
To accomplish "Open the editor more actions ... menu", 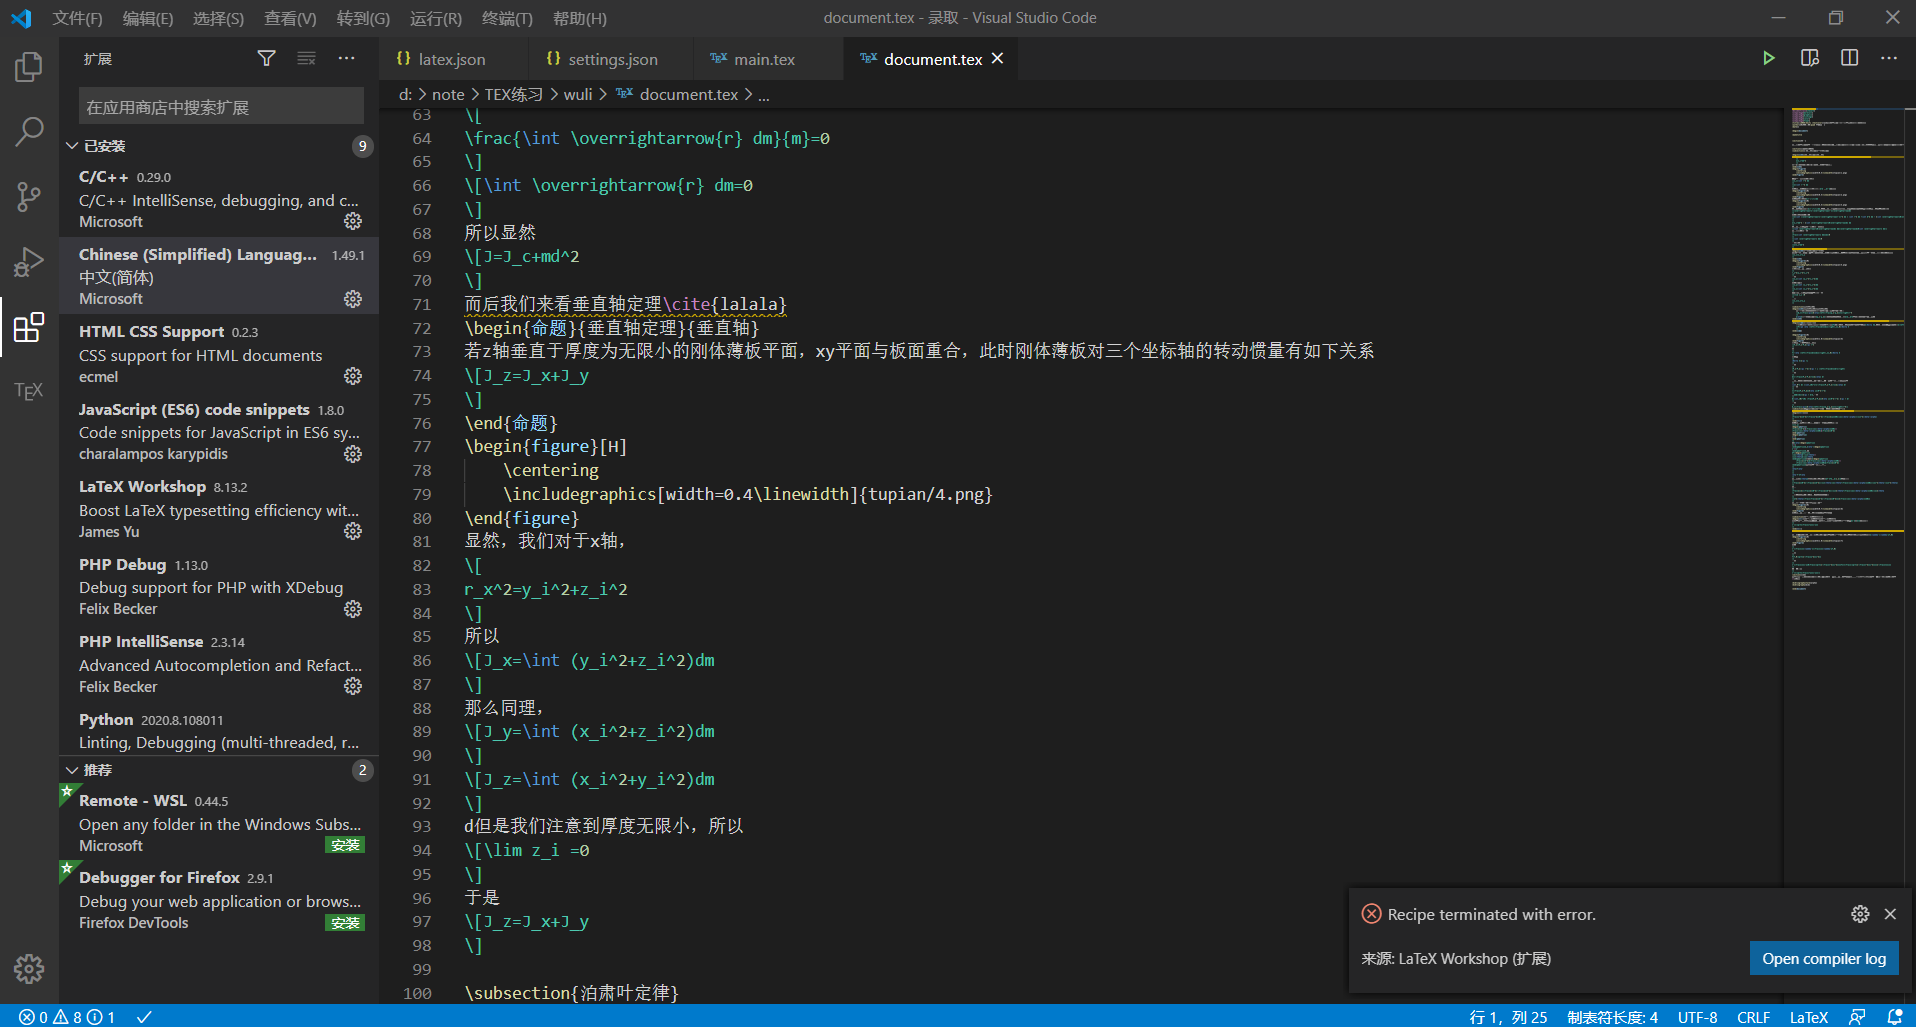I will [1889, 58].
